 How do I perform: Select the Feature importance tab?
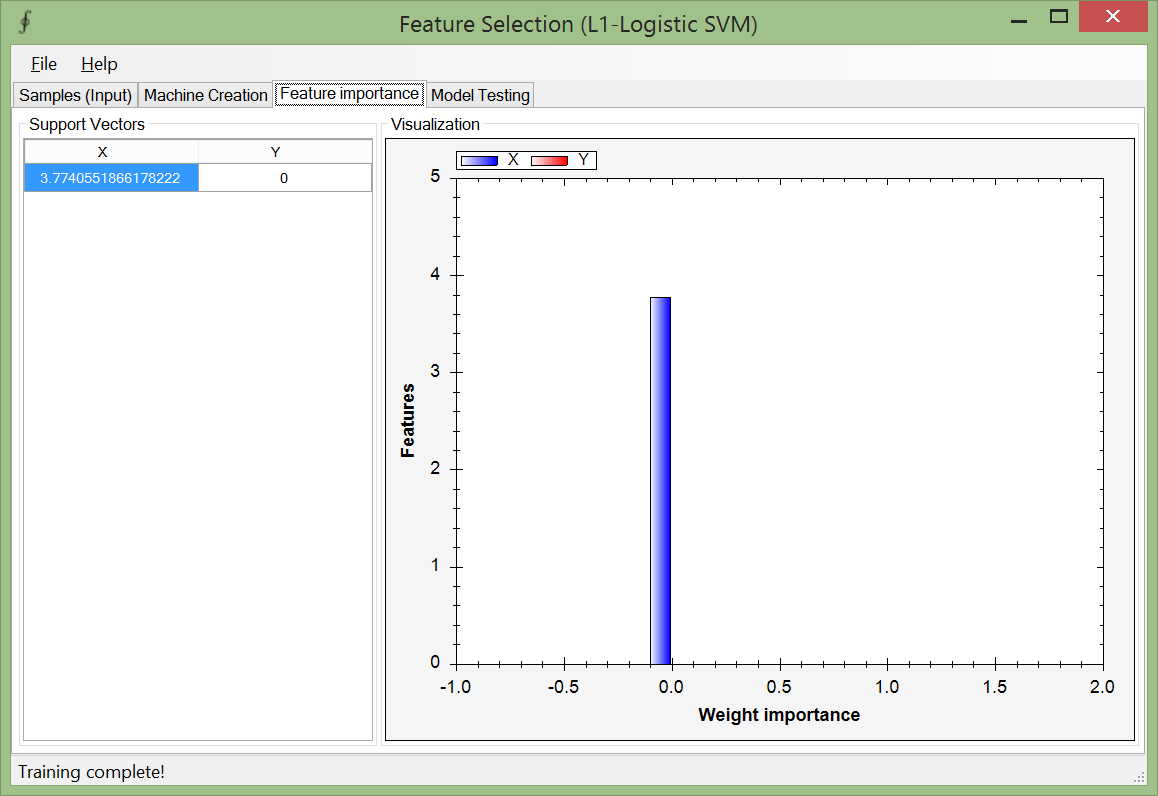349,94
